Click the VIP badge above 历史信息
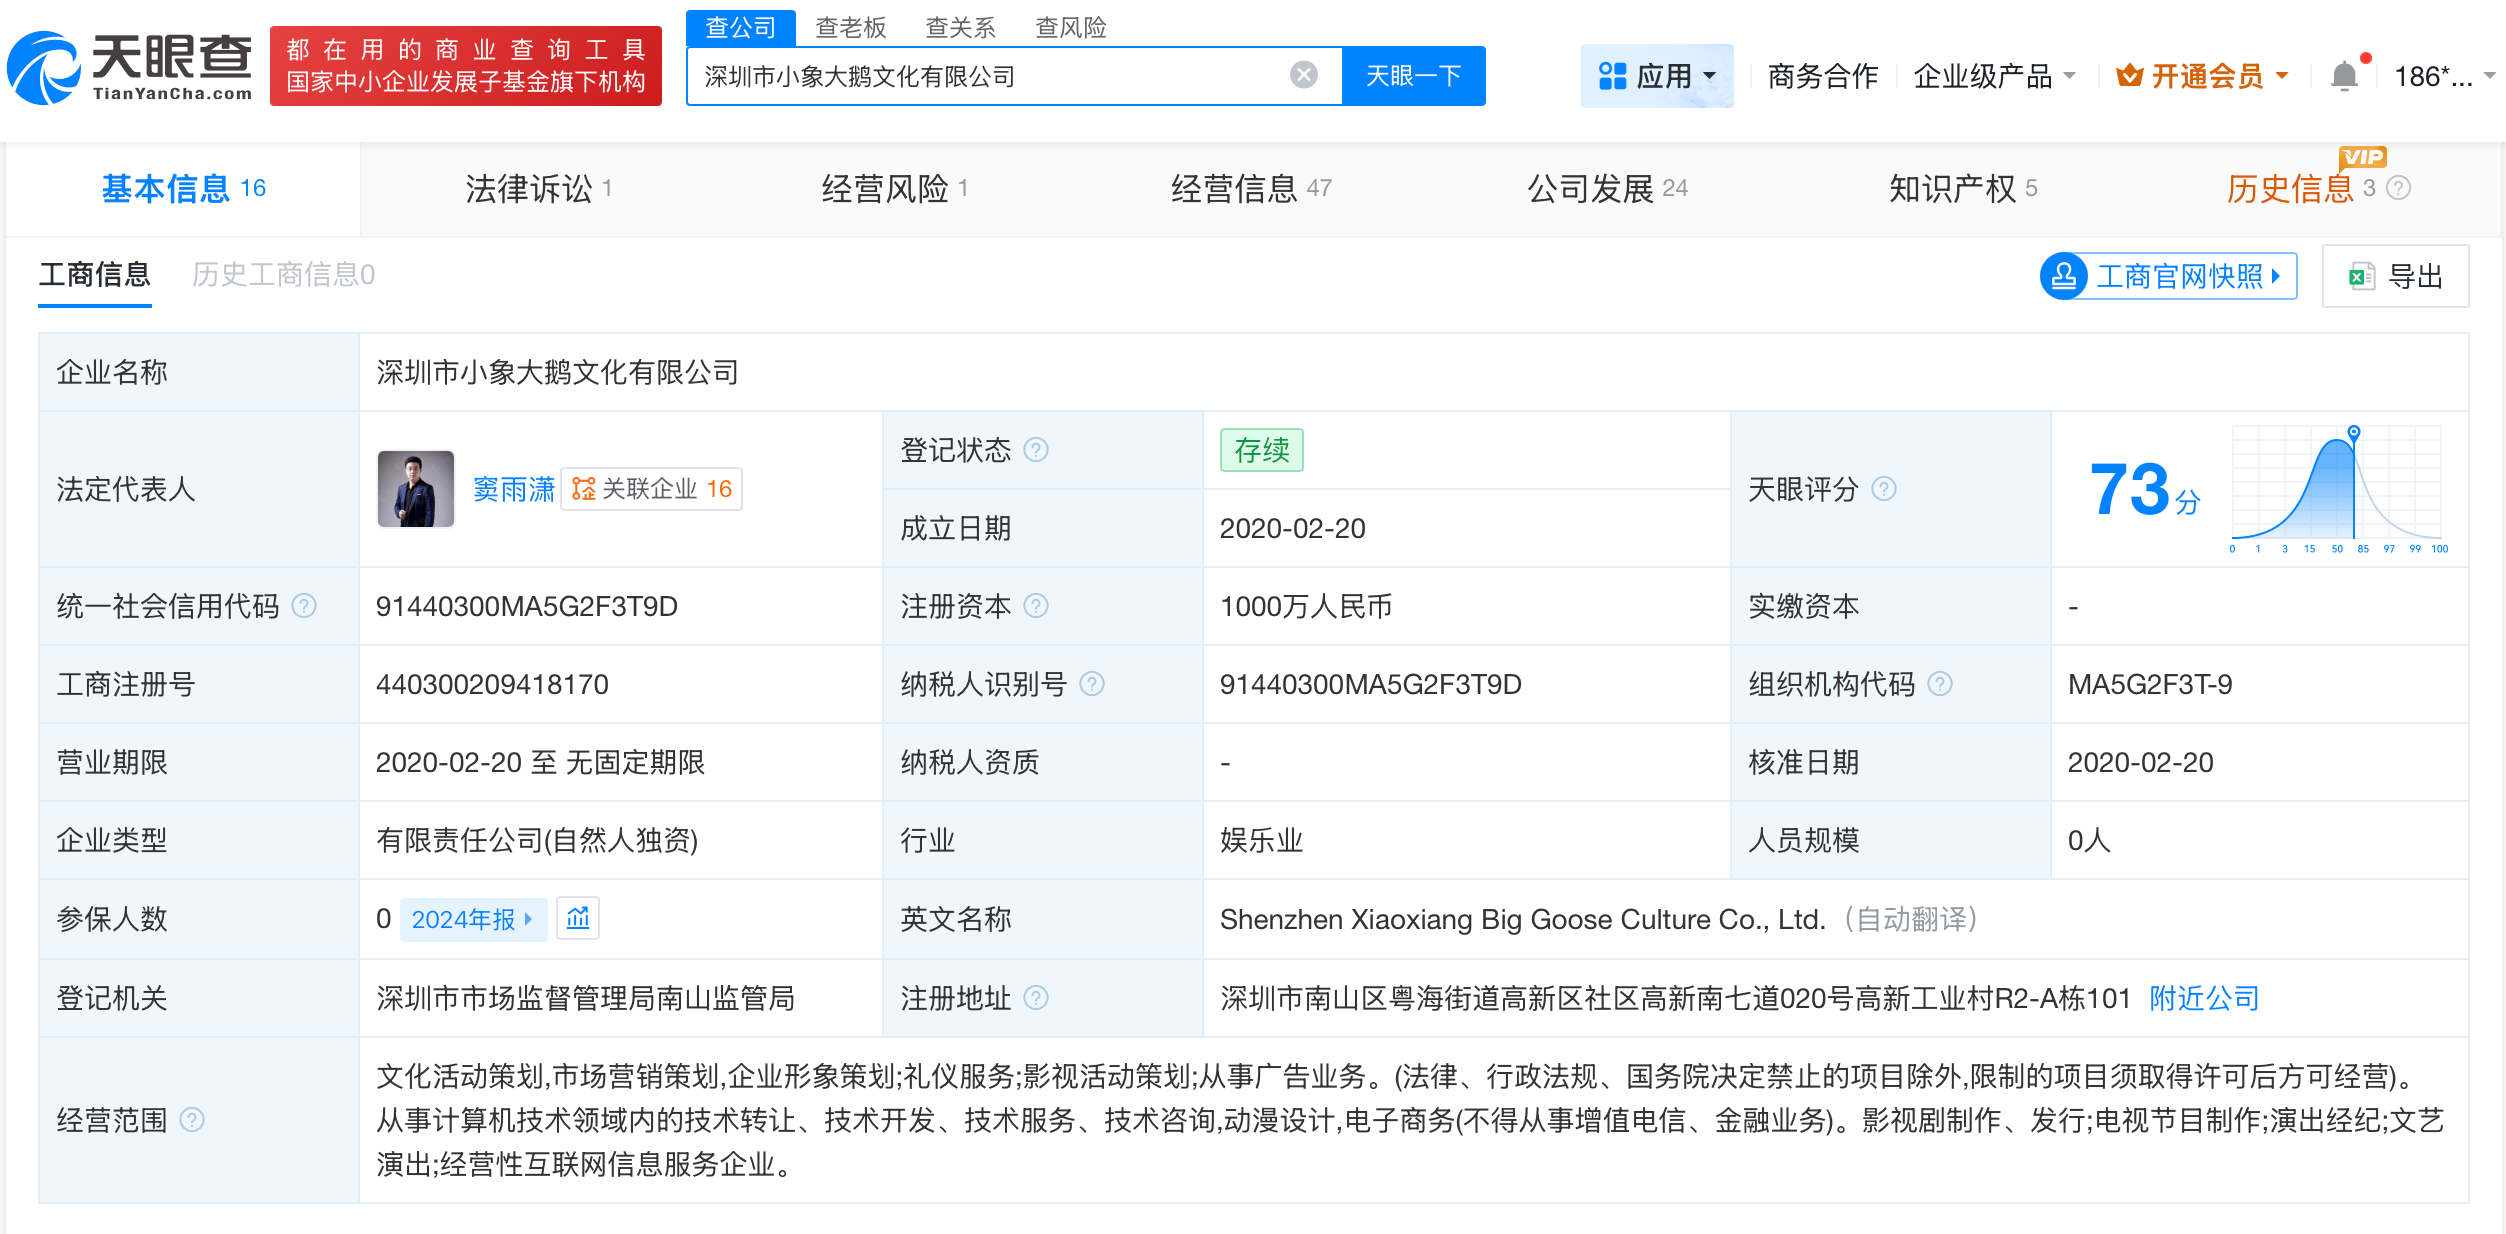Screen dimensions: 2506x1234 pos(2363,157)
